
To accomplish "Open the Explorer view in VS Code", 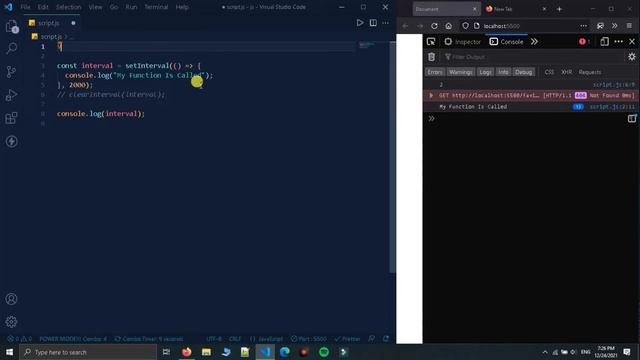I will (11, 27).
